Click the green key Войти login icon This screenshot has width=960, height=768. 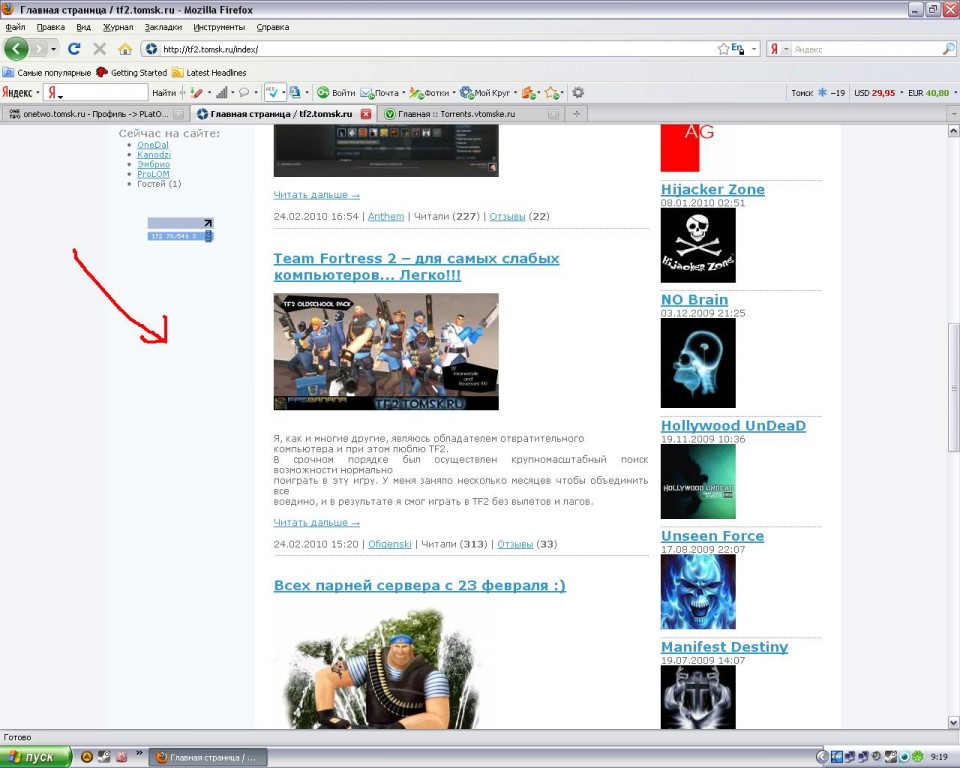coord(323,93)
